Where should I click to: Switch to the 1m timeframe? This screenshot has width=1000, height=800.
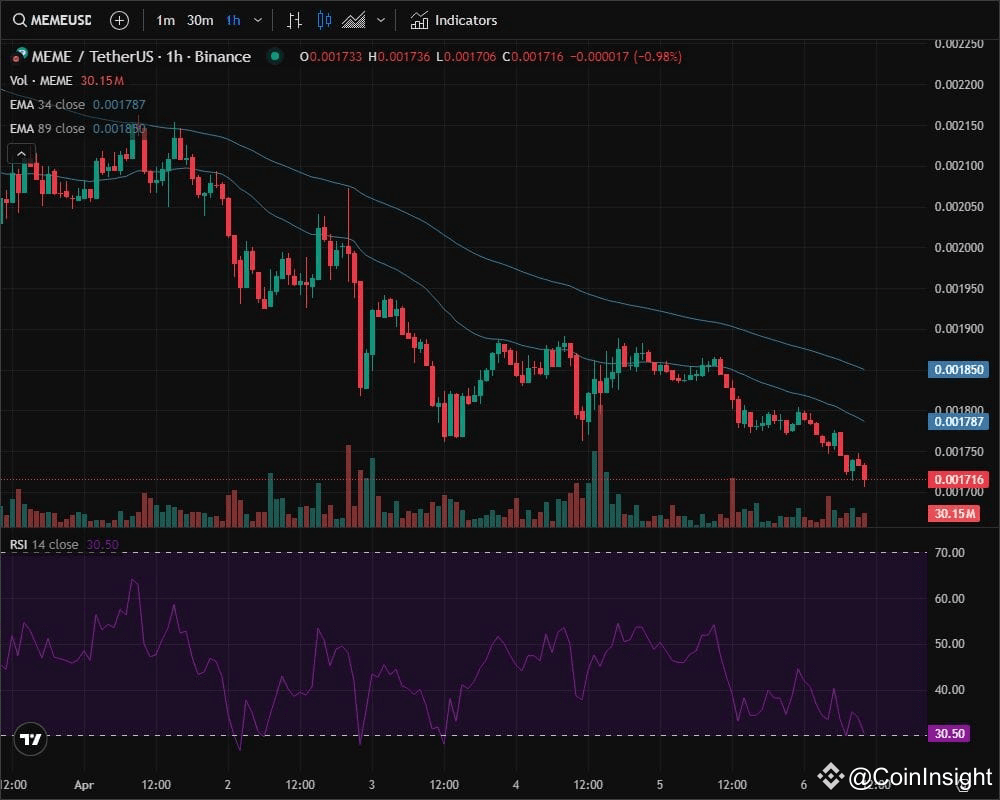[165, 20]
